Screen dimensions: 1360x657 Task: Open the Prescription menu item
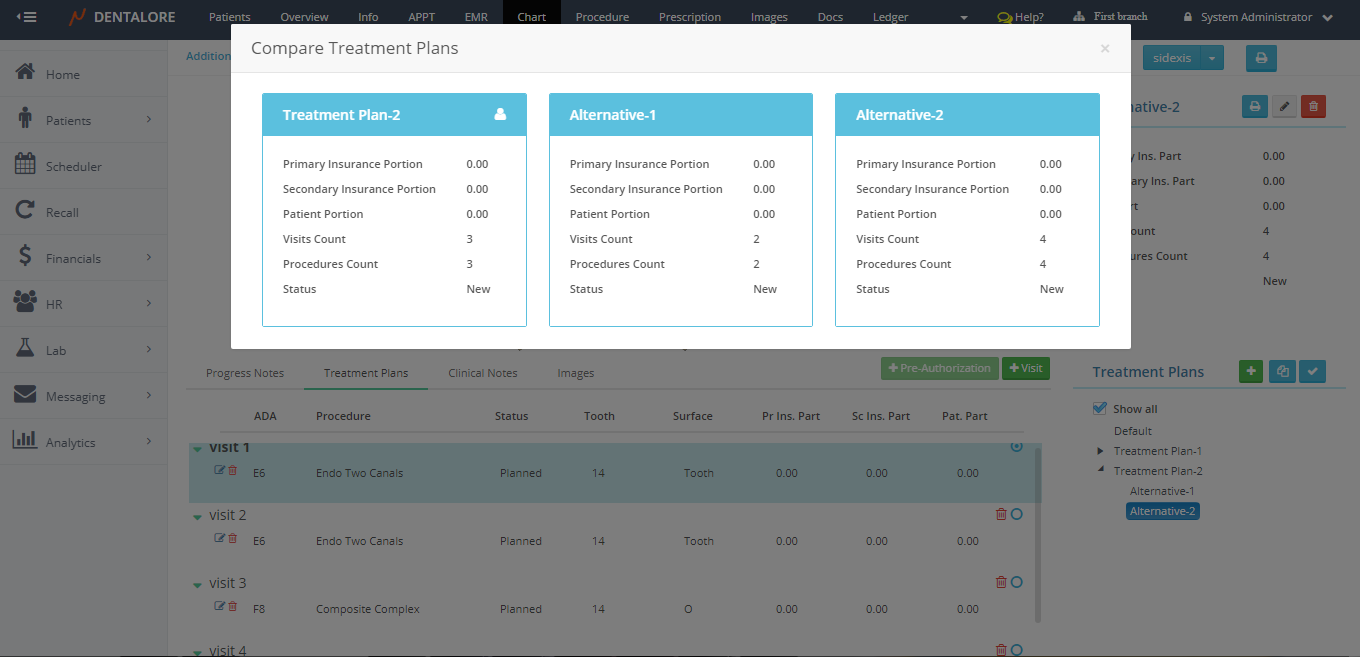click(689, 17)
